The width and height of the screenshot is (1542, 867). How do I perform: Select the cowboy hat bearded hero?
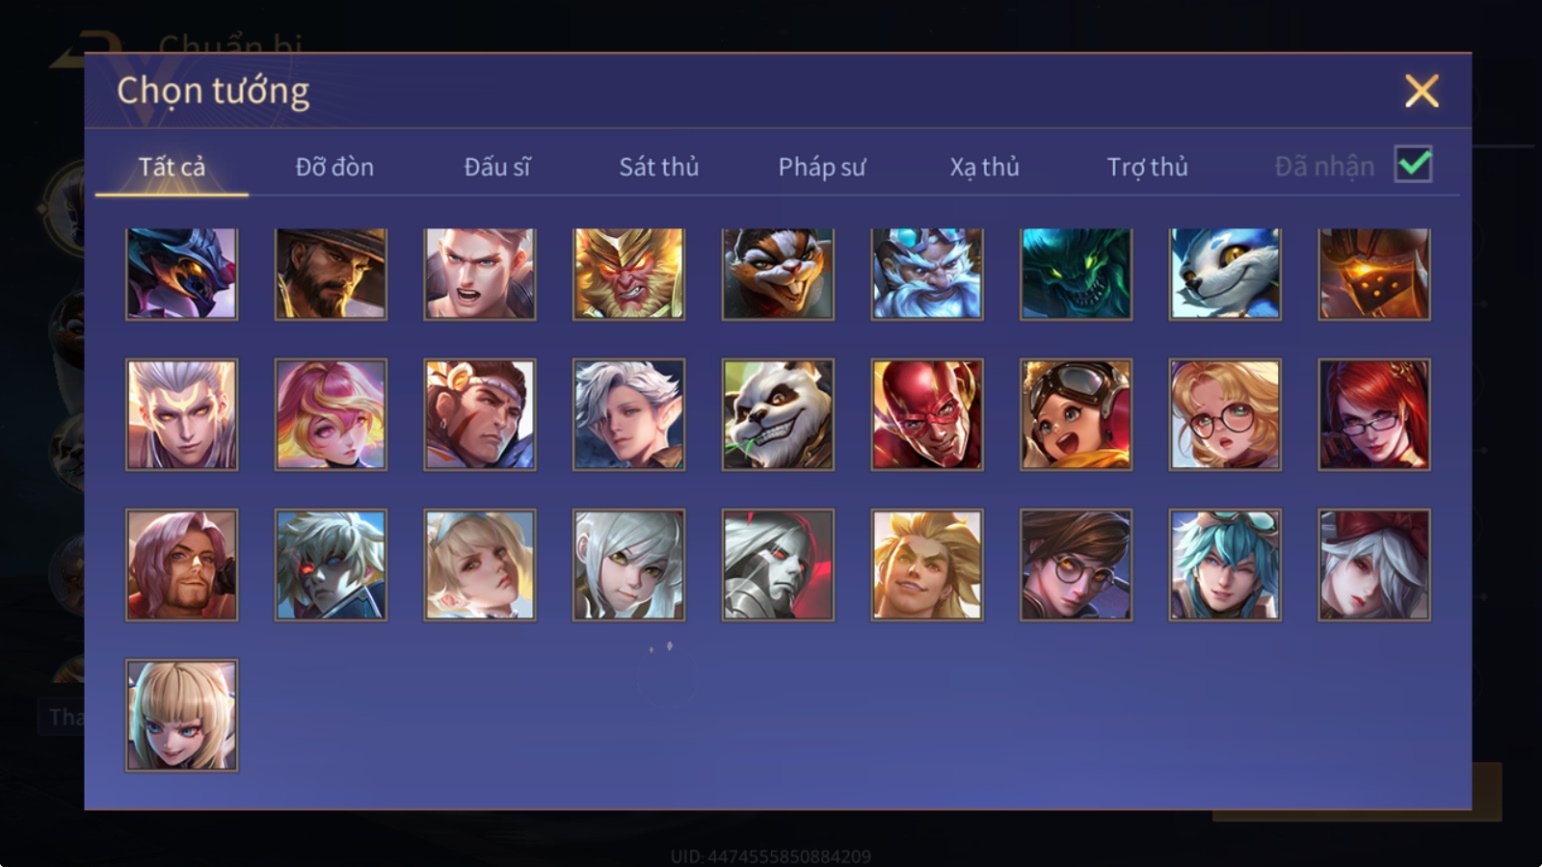coord(331,274)
